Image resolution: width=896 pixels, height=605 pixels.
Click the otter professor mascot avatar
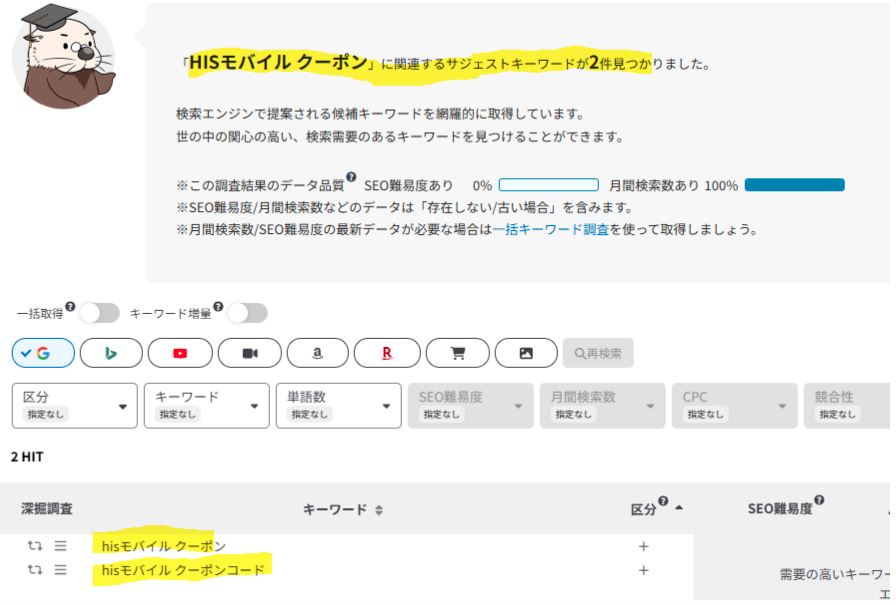pyautogui.click(x=64, y=56)
